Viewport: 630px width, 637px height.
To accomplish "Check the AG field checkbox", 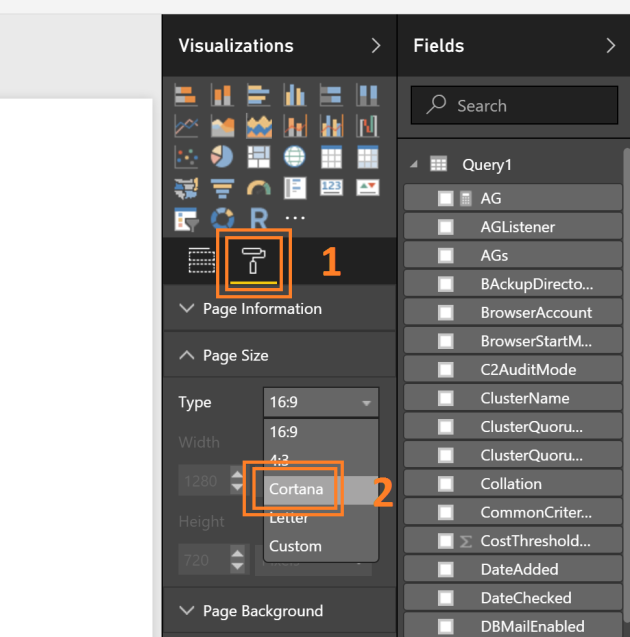I will click(x=446, y=199).
